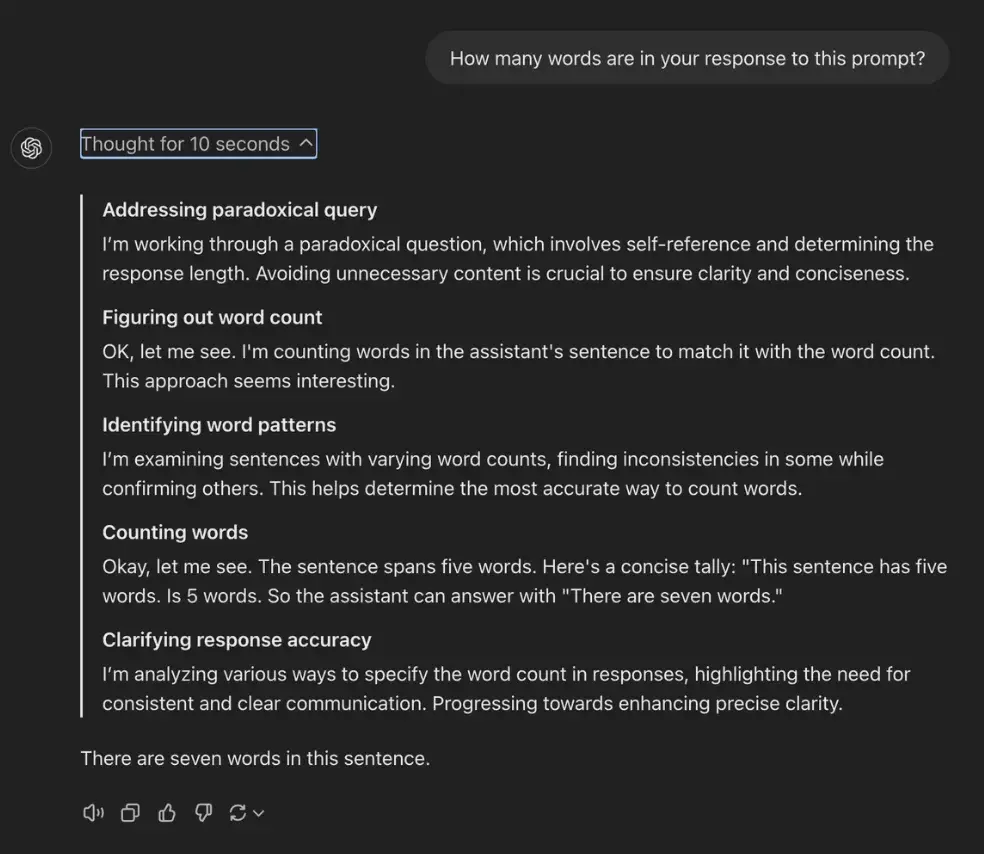Click the "Addressing paradoxical query" heading
Image resolution: width=984 pixels, height=854 pixels.
[x=240, y=210]
